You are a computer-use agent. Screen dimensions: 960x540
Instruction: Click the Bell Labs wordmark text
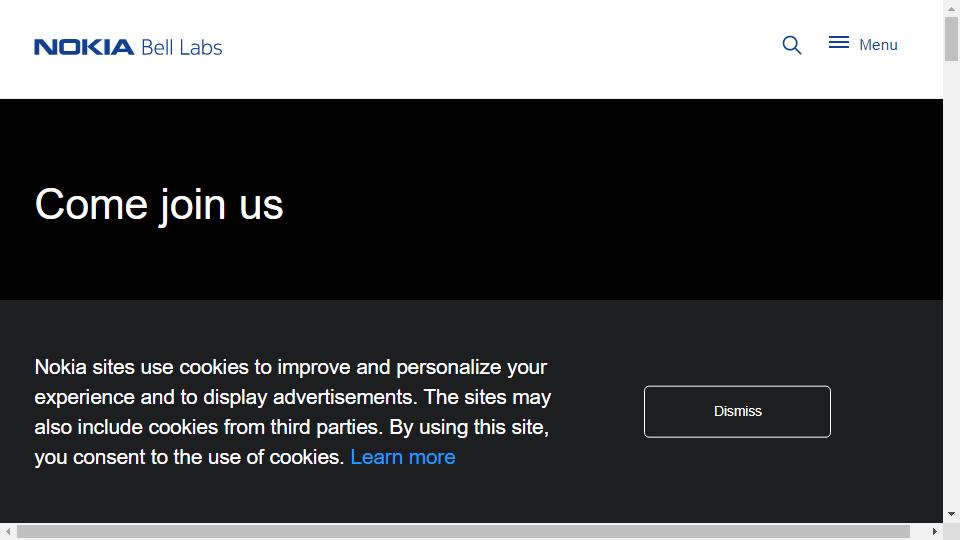pos(181,47)
